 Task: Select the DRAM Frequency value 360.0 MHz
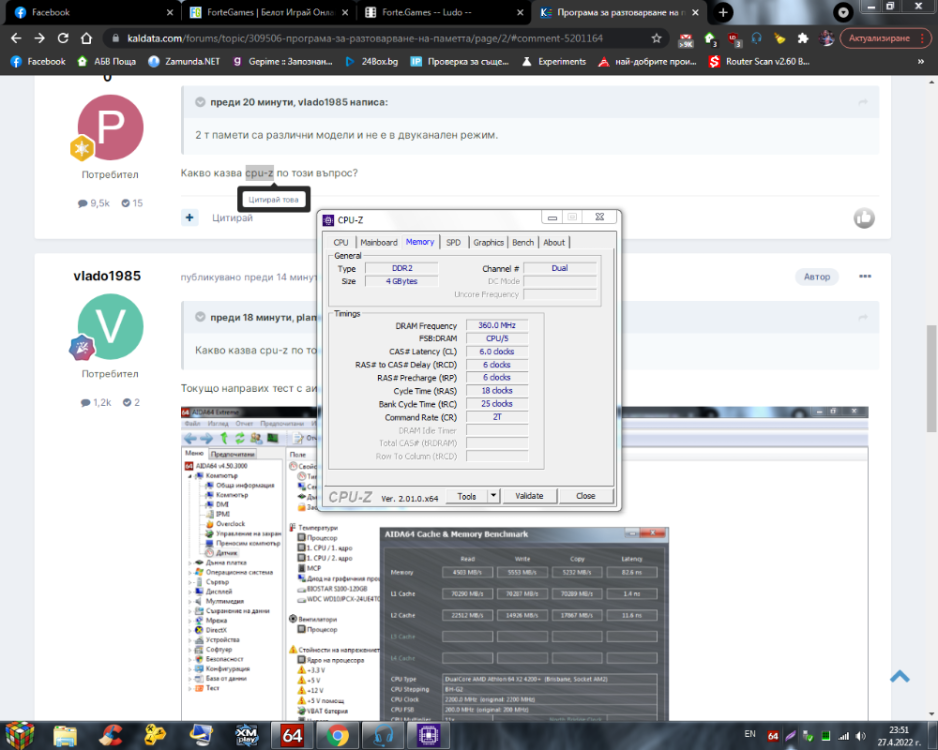click(497, 325)
